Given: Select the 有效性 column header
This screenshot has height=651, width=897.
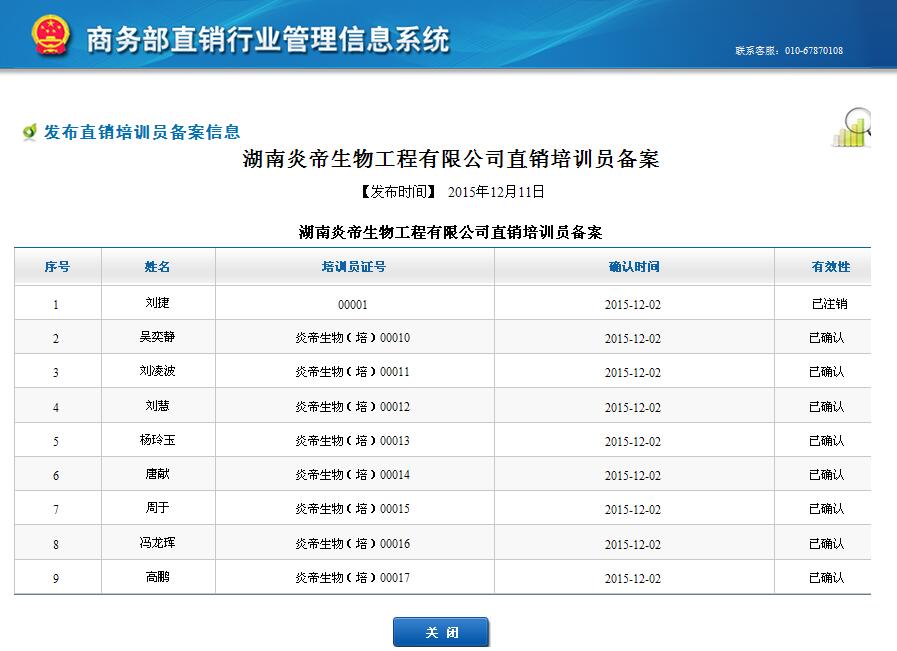Looking at the screenshot, I should click(830, 267).
